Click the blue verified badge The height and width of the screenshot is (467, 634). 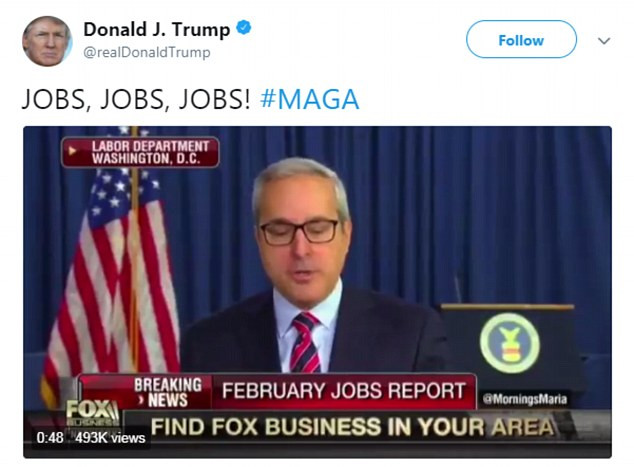[x=244, y=27]
